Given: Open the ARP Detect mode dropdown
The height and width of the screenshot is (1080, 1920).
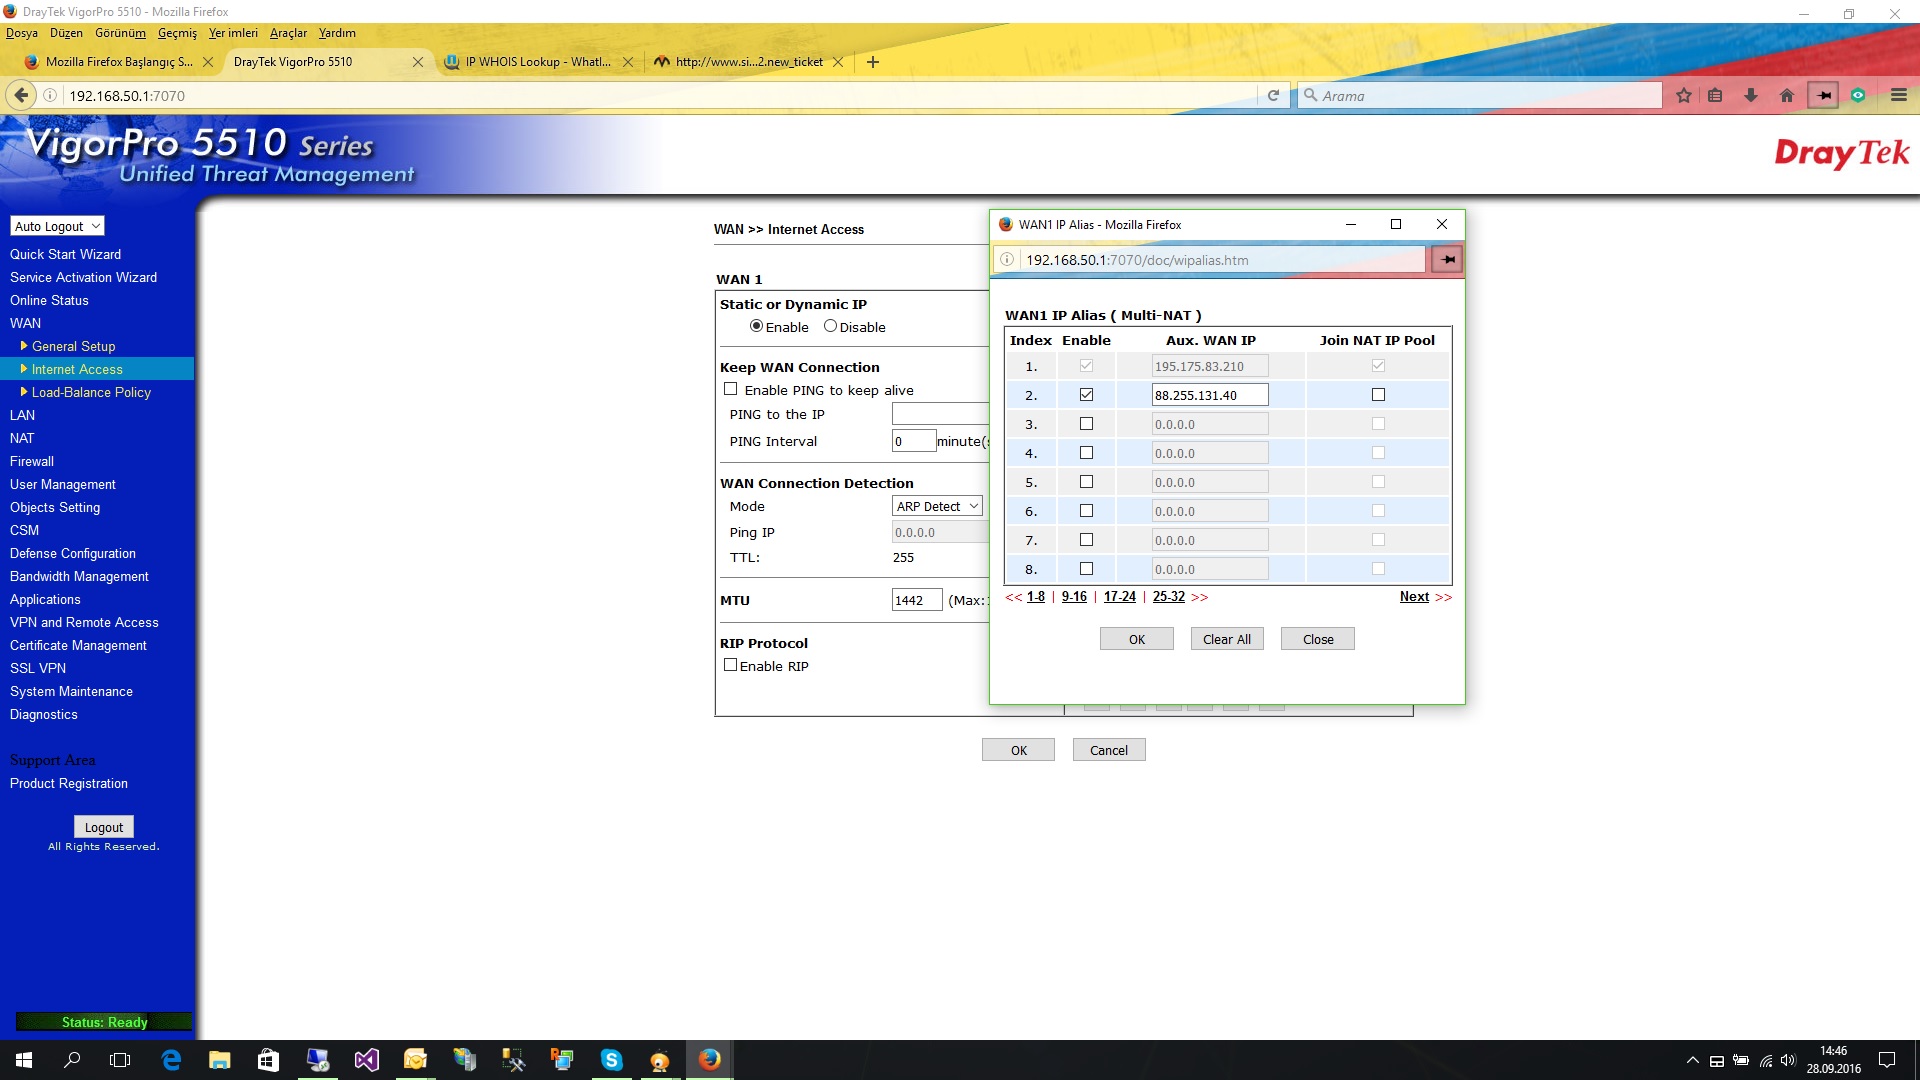Looking at the screenshot, I should [x=937, y=507].
